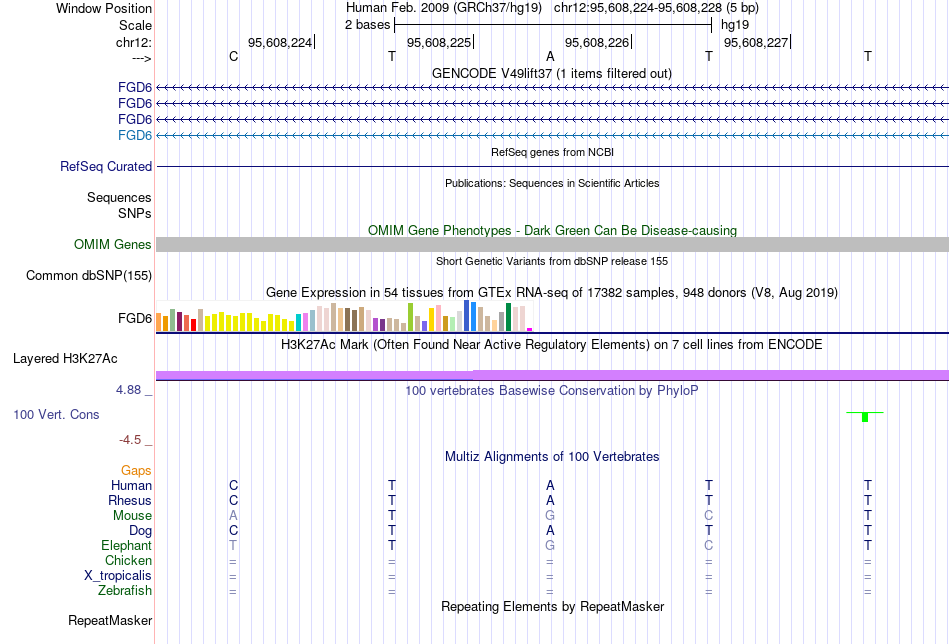
Task: Click the H3K27Ac Mark ENCODE track title
Action: click(551, 345)
